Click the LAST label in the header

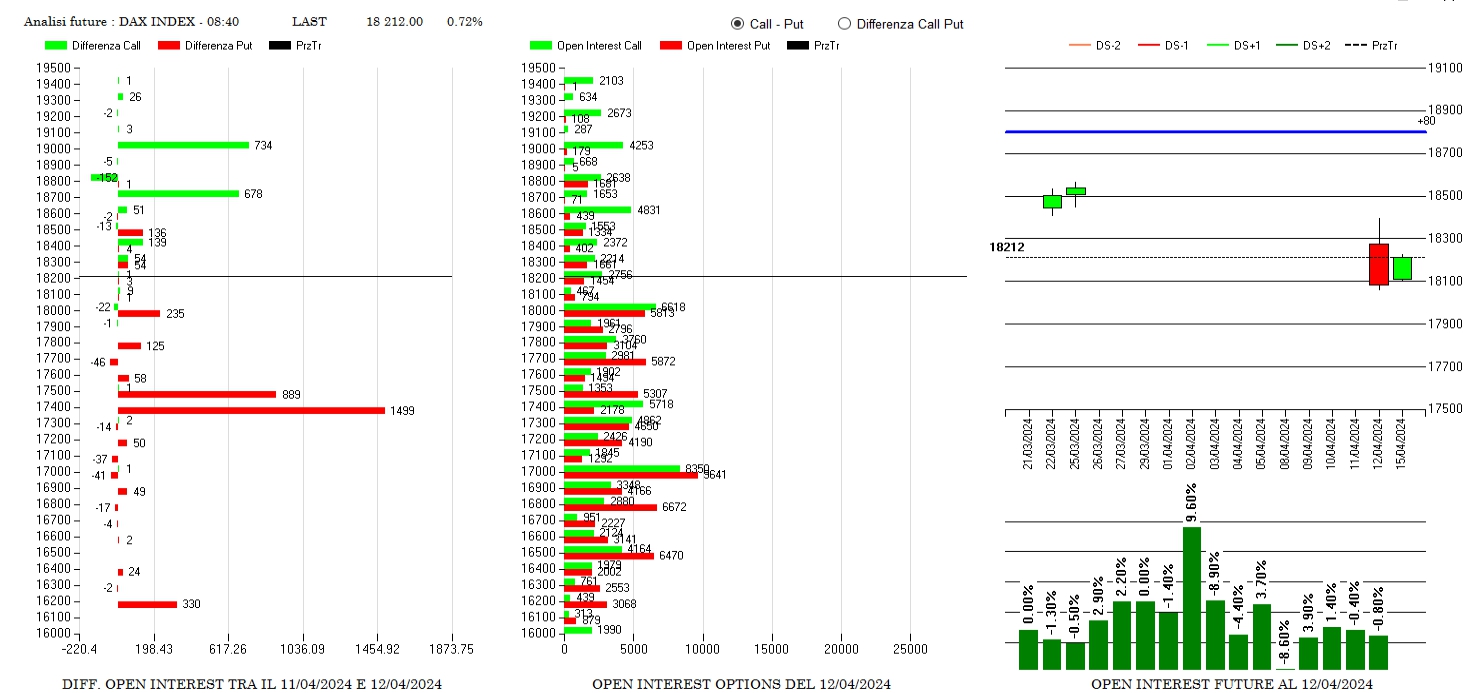tap(309, 21)
